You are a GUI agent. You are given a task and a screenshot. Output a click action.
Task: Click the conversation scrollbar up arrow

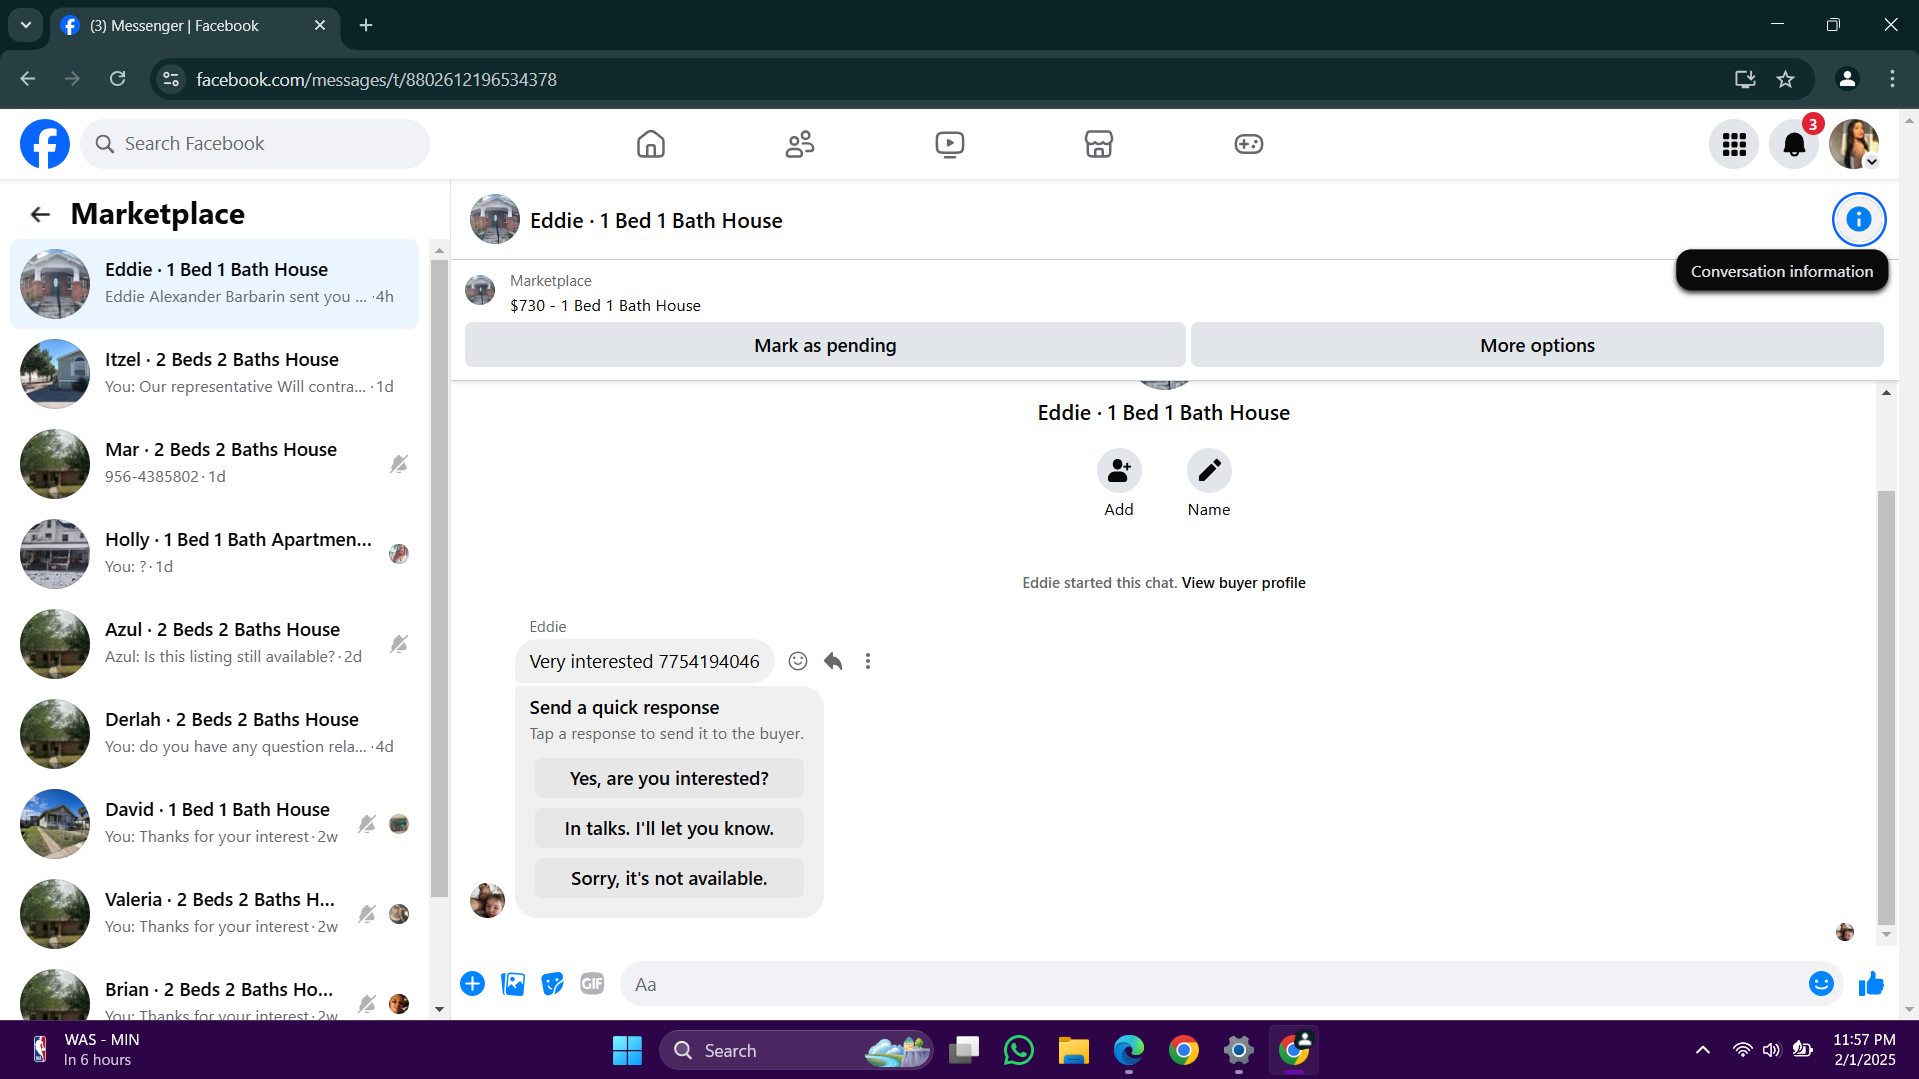pyautogui.click(x=1886, y=393)
